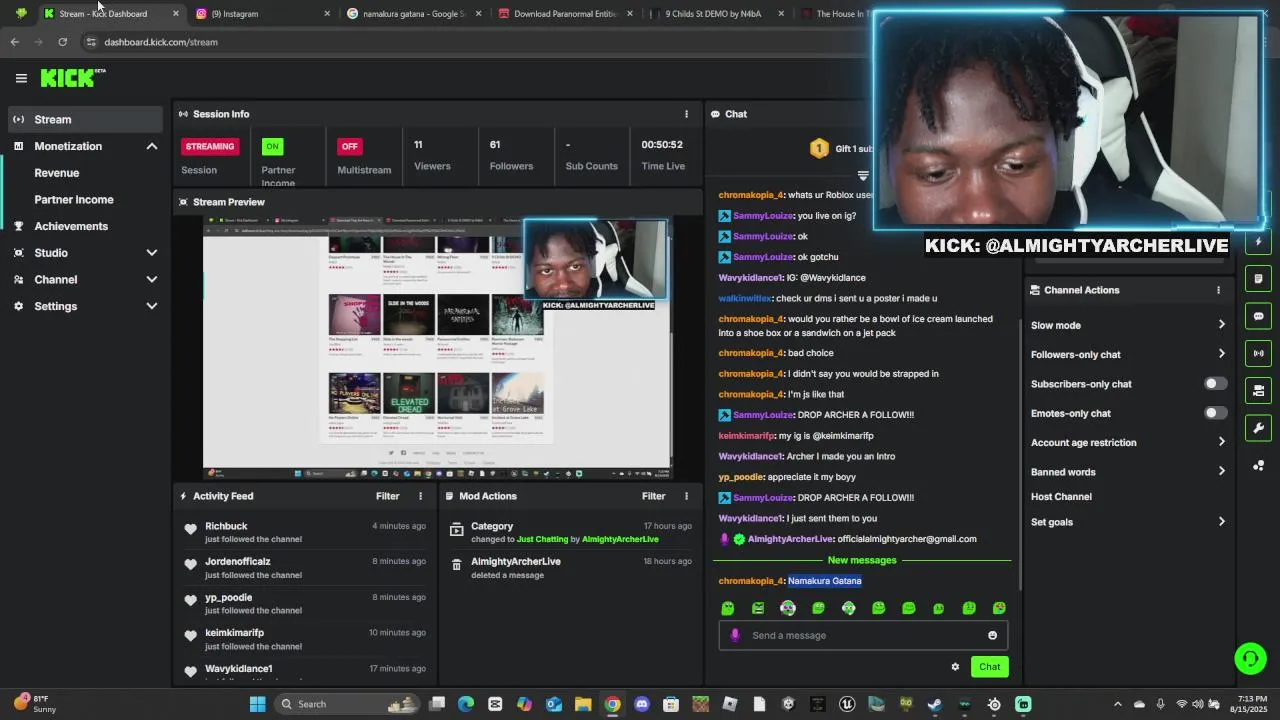
Task: Filter the Activity Feed
Action: [388, 496]
